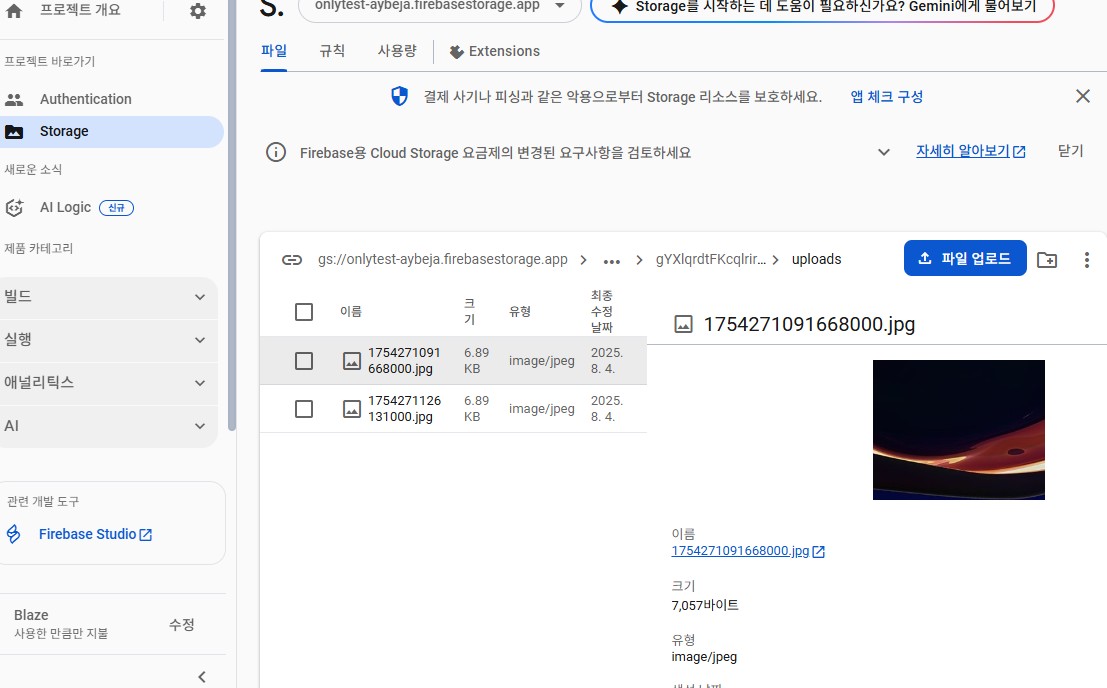Open the bucket selector dropdown
Viewport: 1107px width, 688px height.
point(439,8)
